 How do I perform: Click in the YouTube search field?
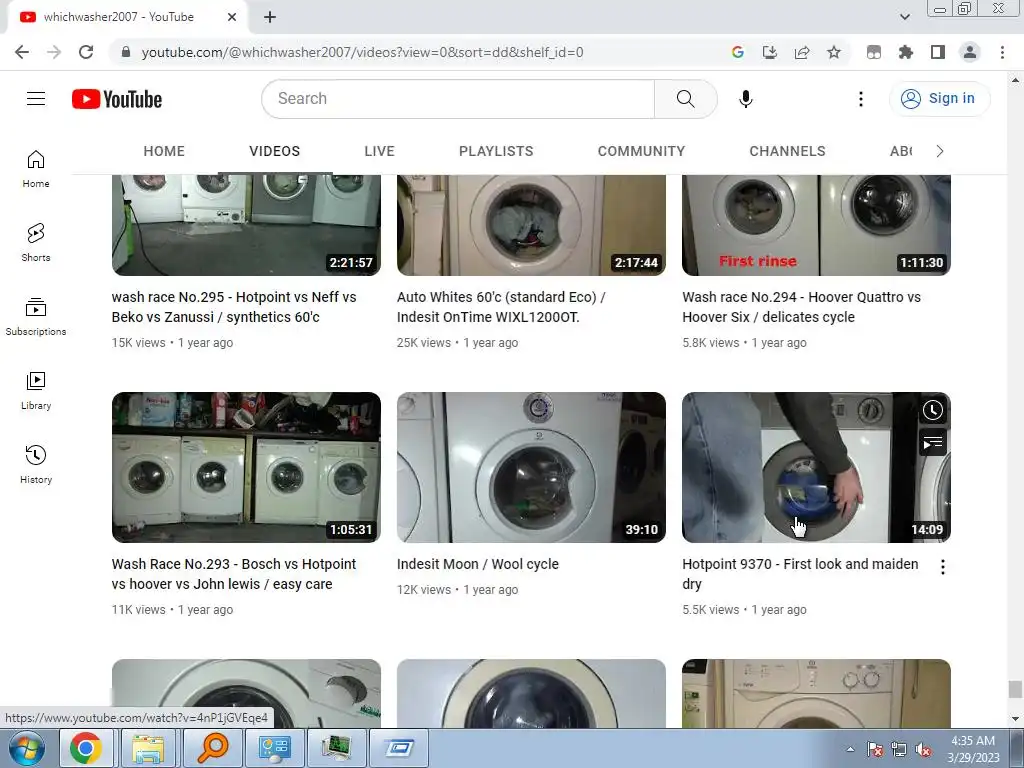click(458, 99)
